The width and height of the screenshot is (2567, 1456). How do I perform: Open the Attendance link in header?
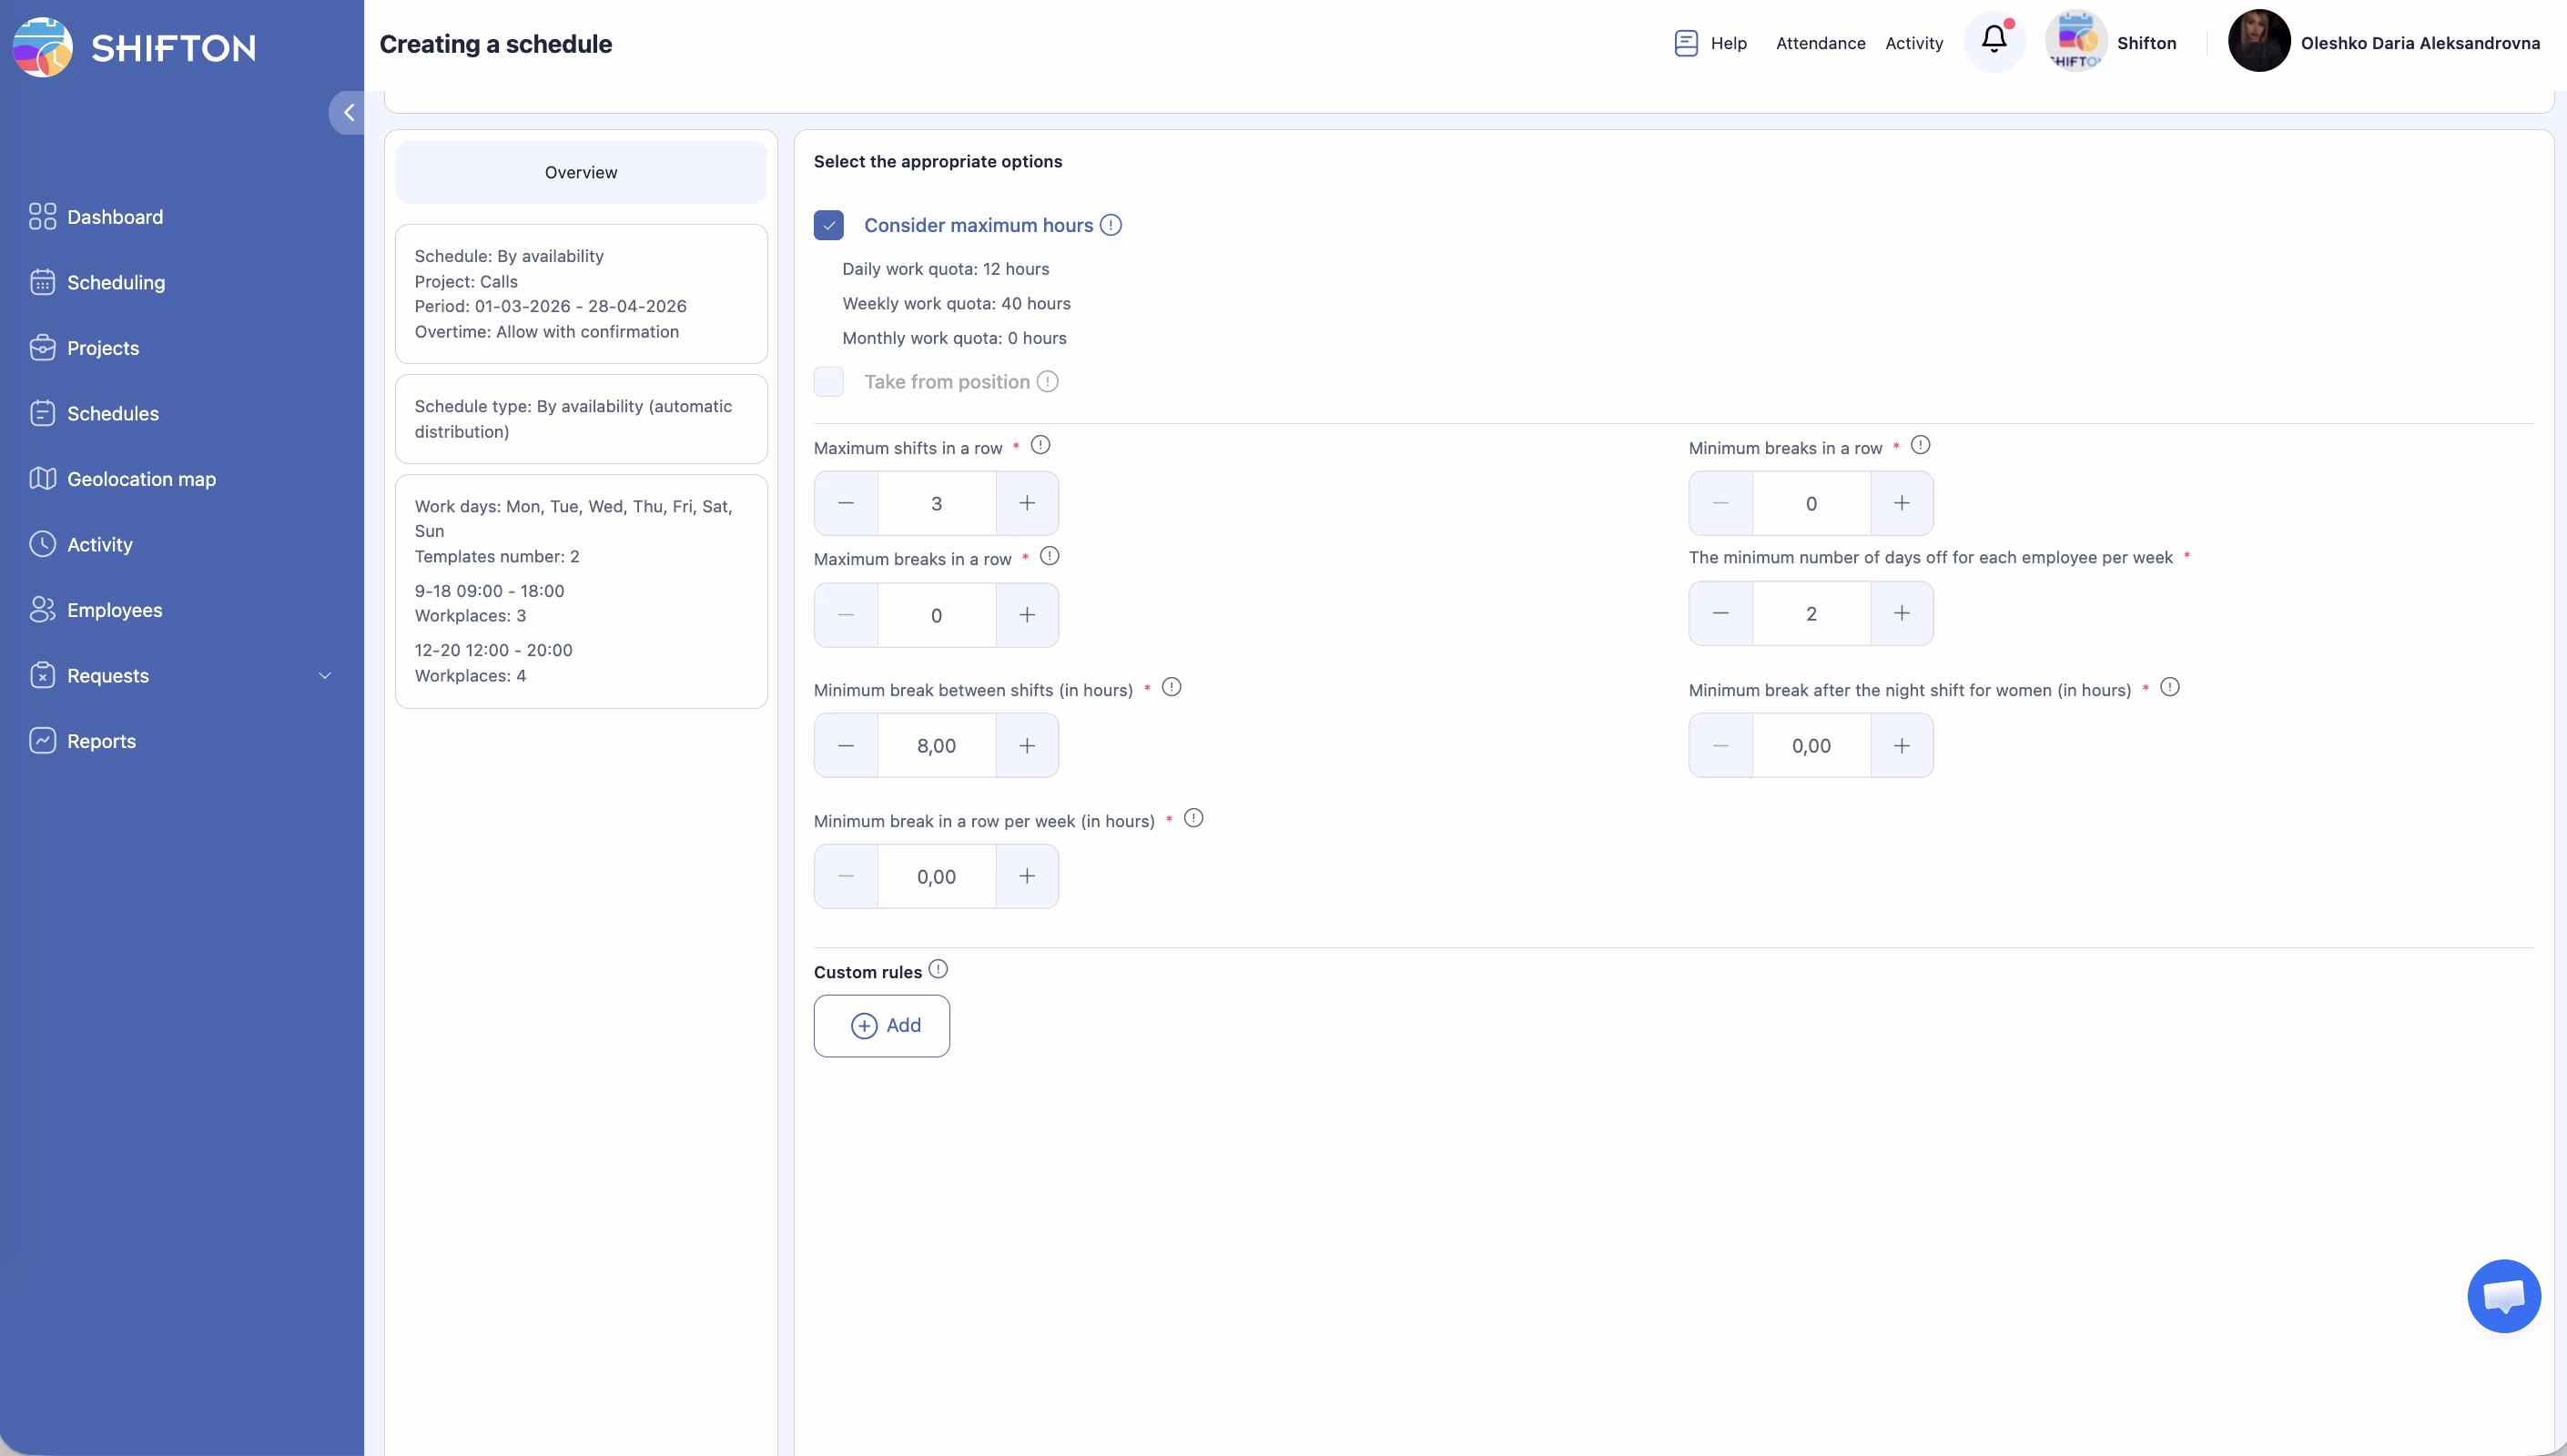click(x=1820, y=43)
